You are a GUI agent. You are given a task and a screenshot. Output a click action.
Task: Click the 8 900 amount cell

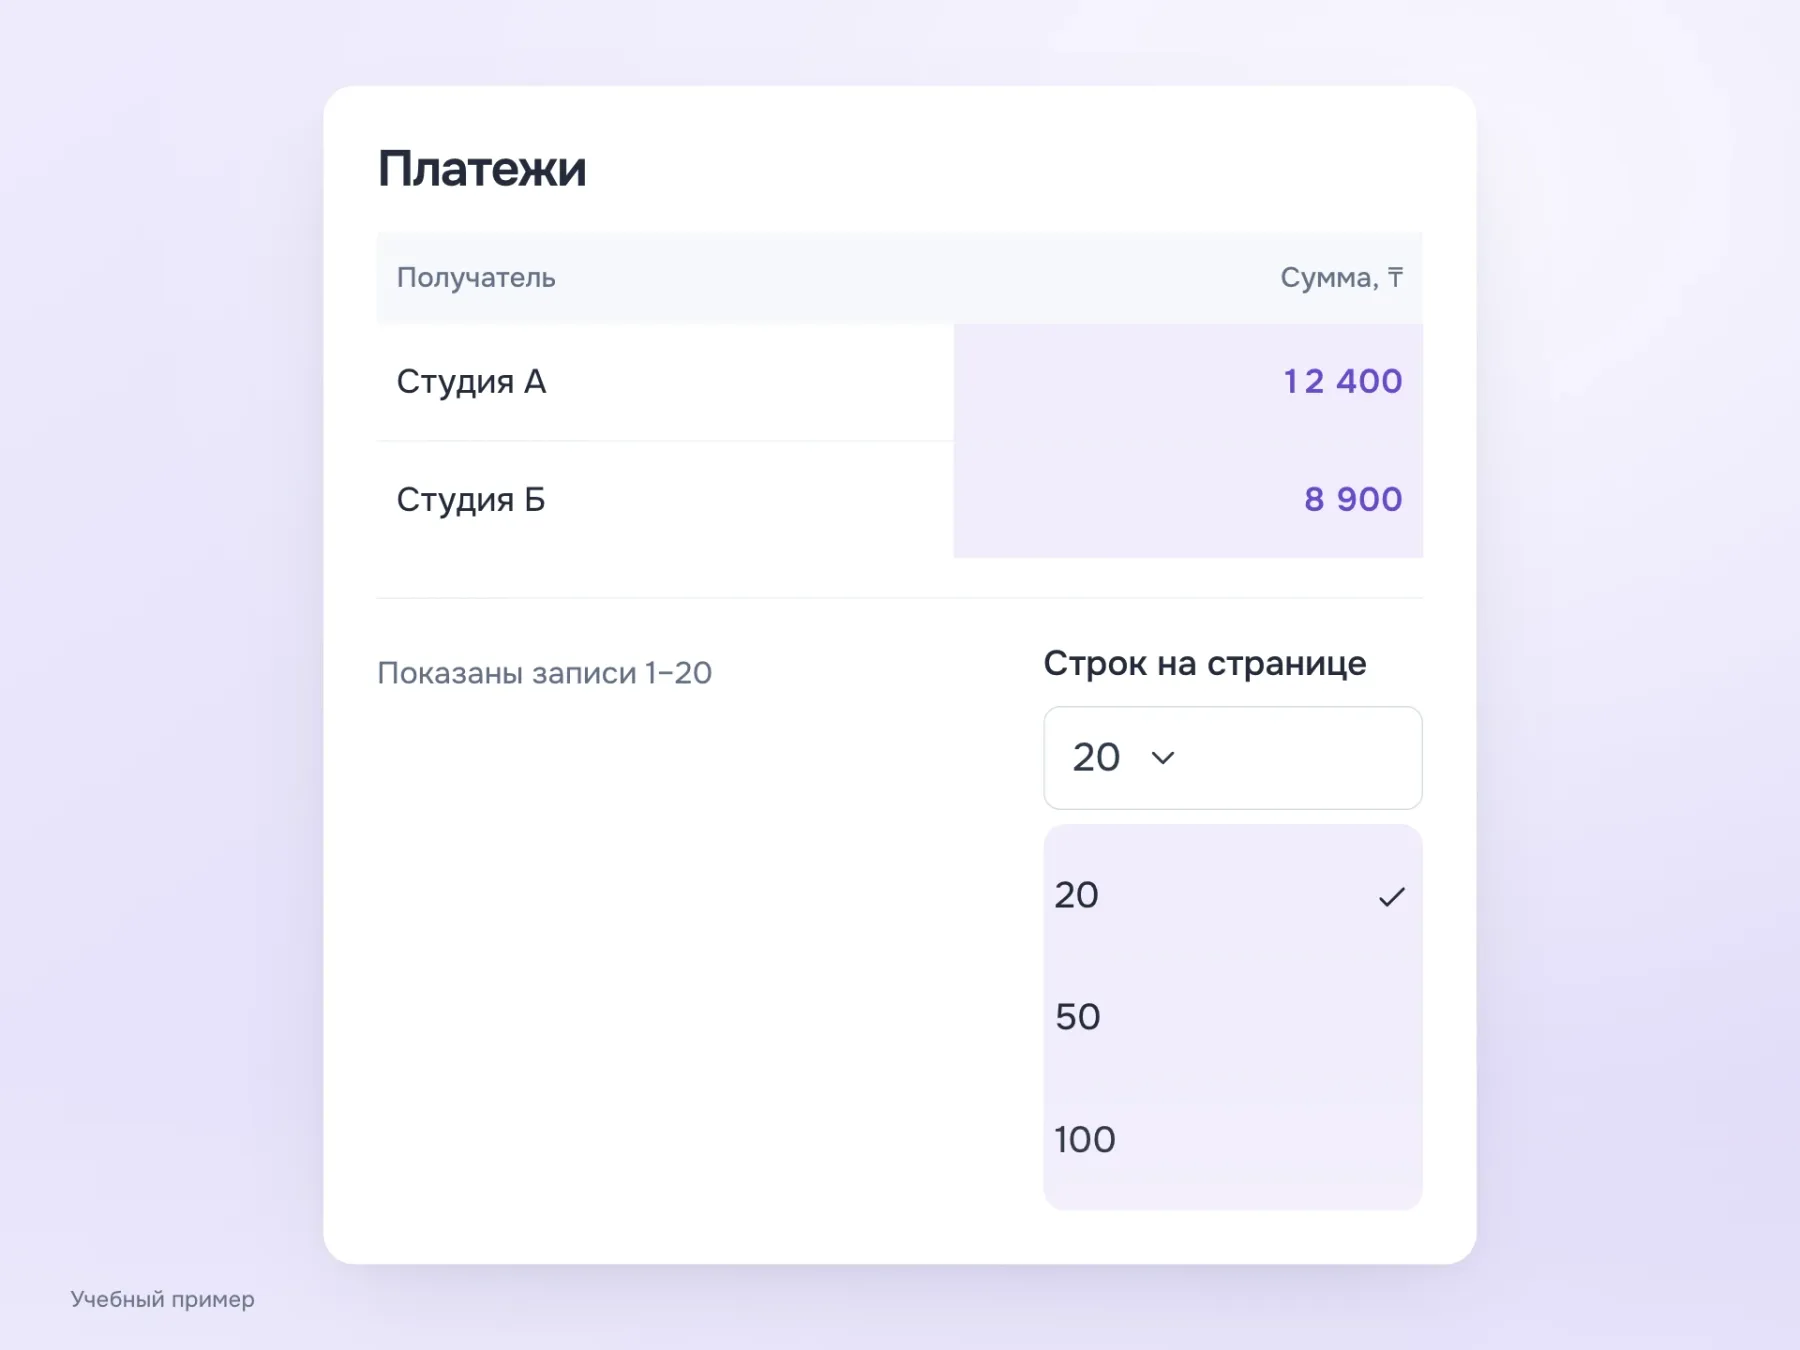coord(1188,500)
